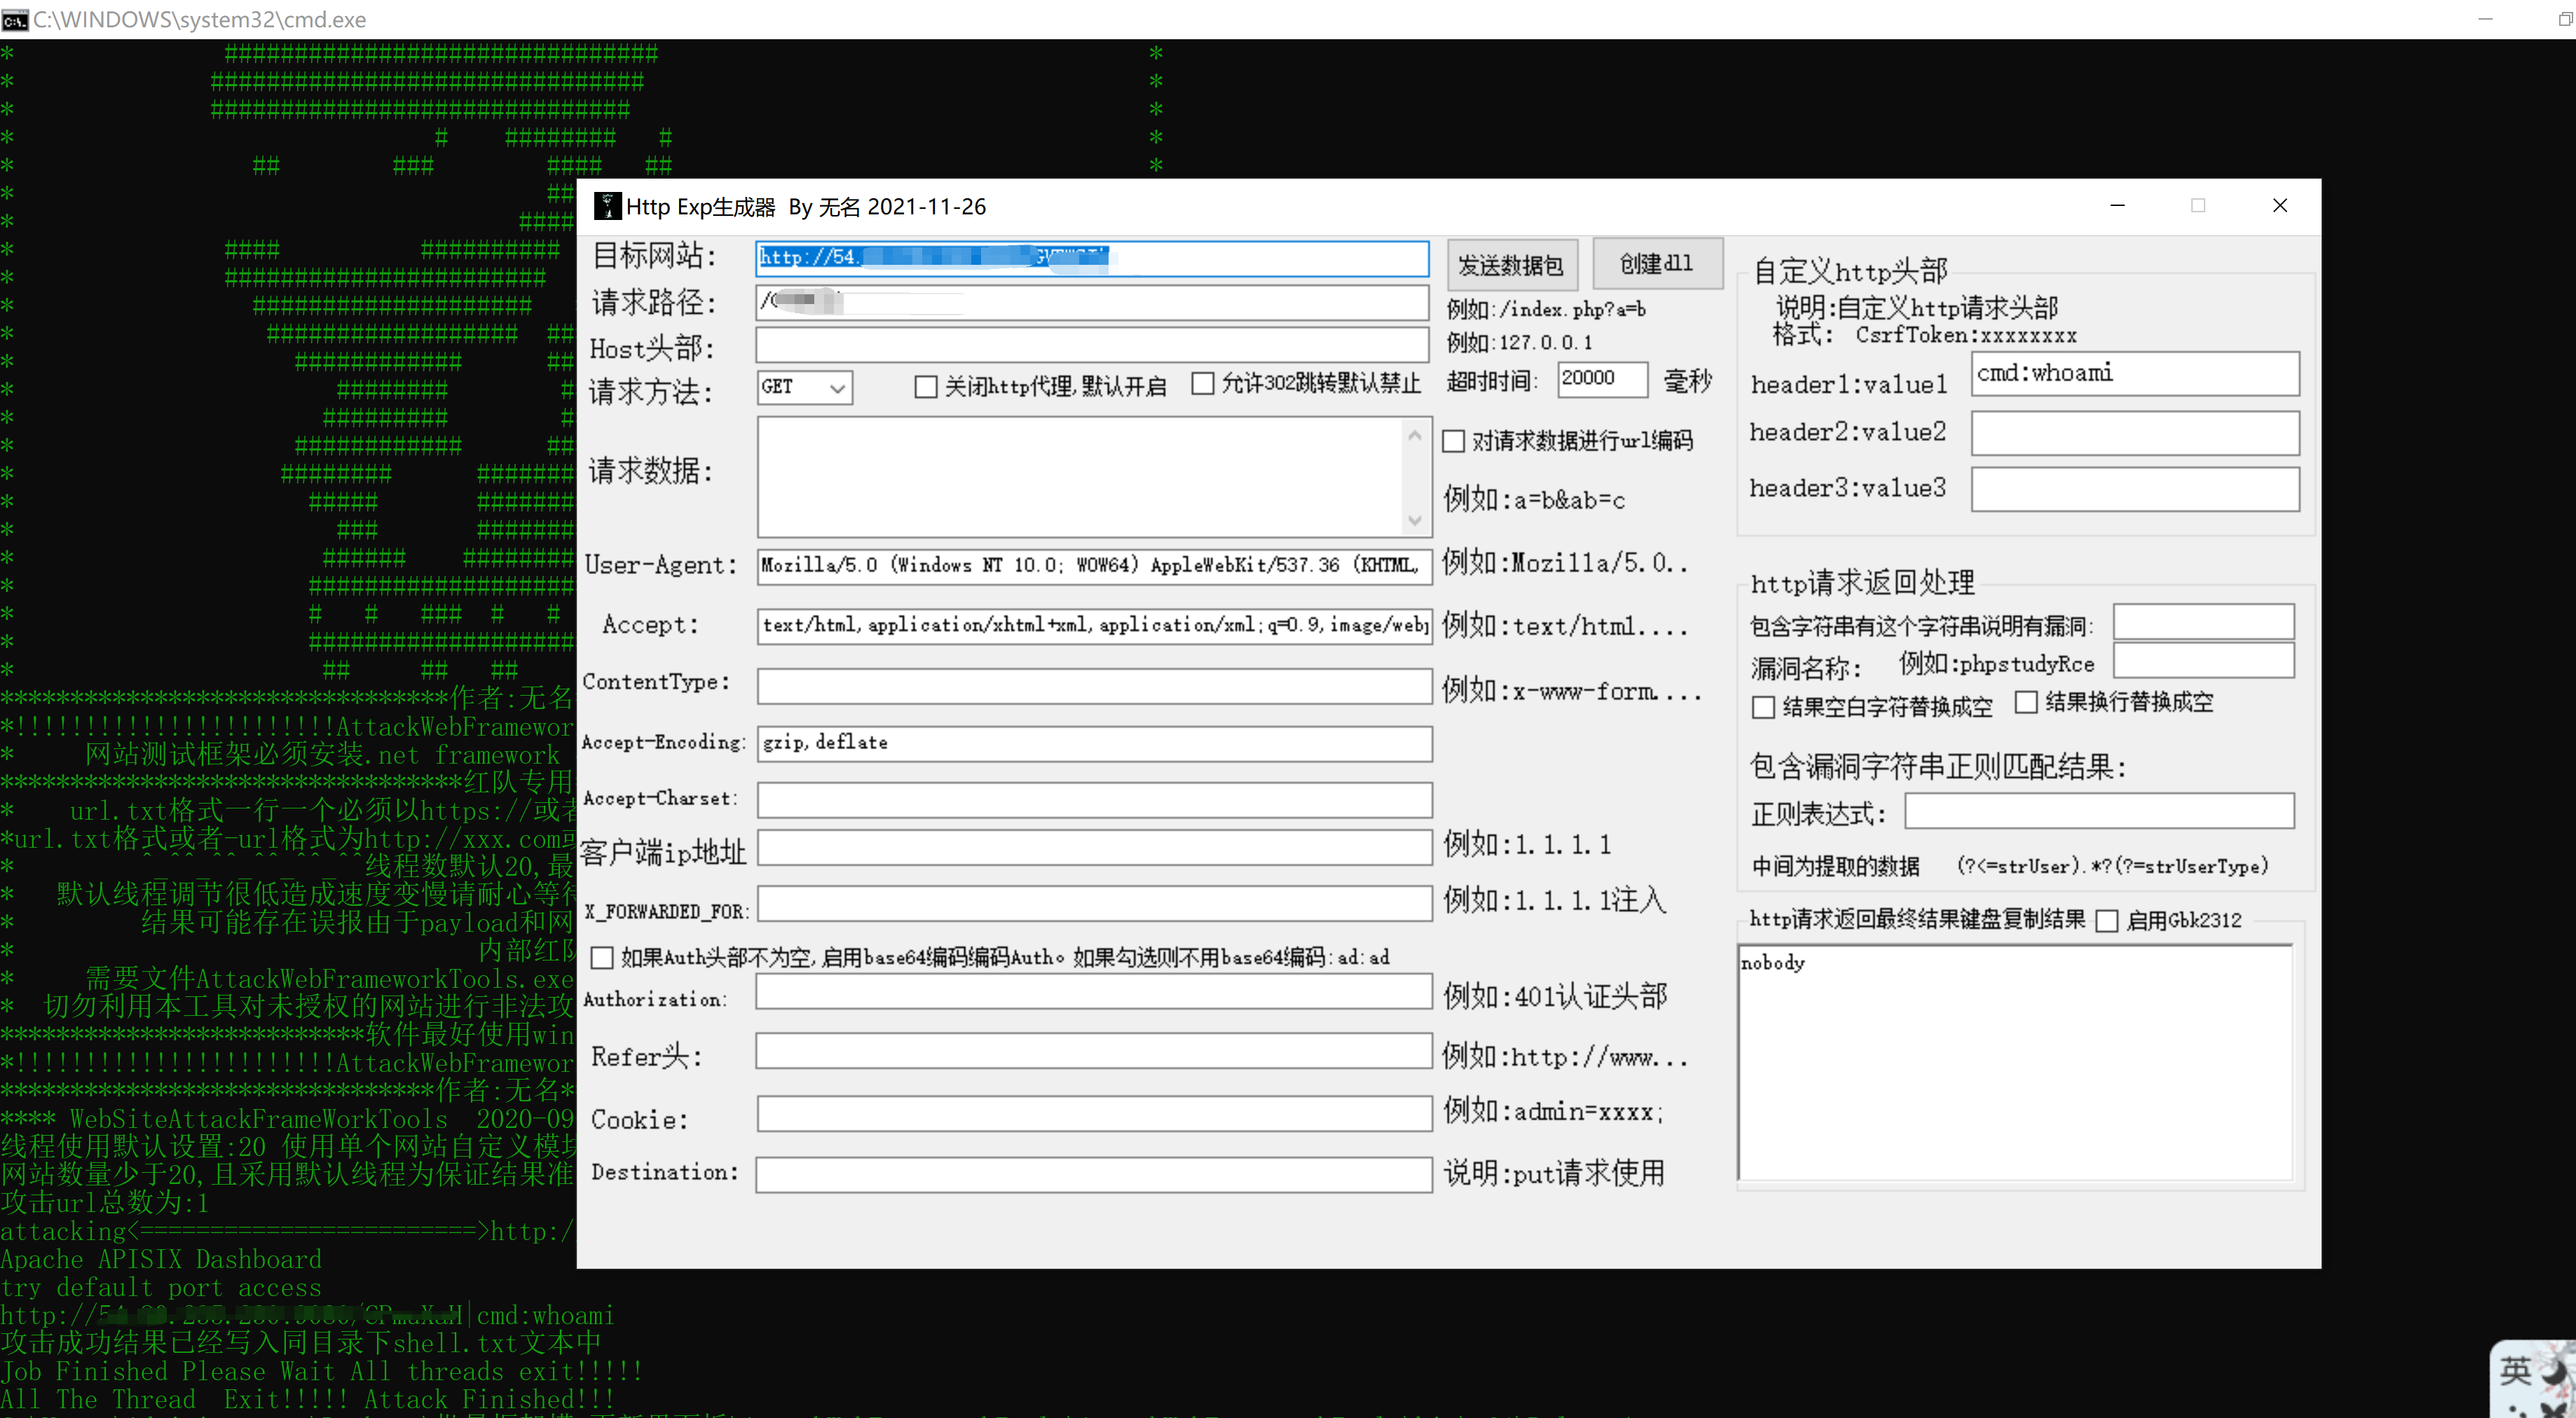2576x1418 pixels.
Task: Toggle 对请求数据进行url编码 checkbox
Action: pos(1454,441)
